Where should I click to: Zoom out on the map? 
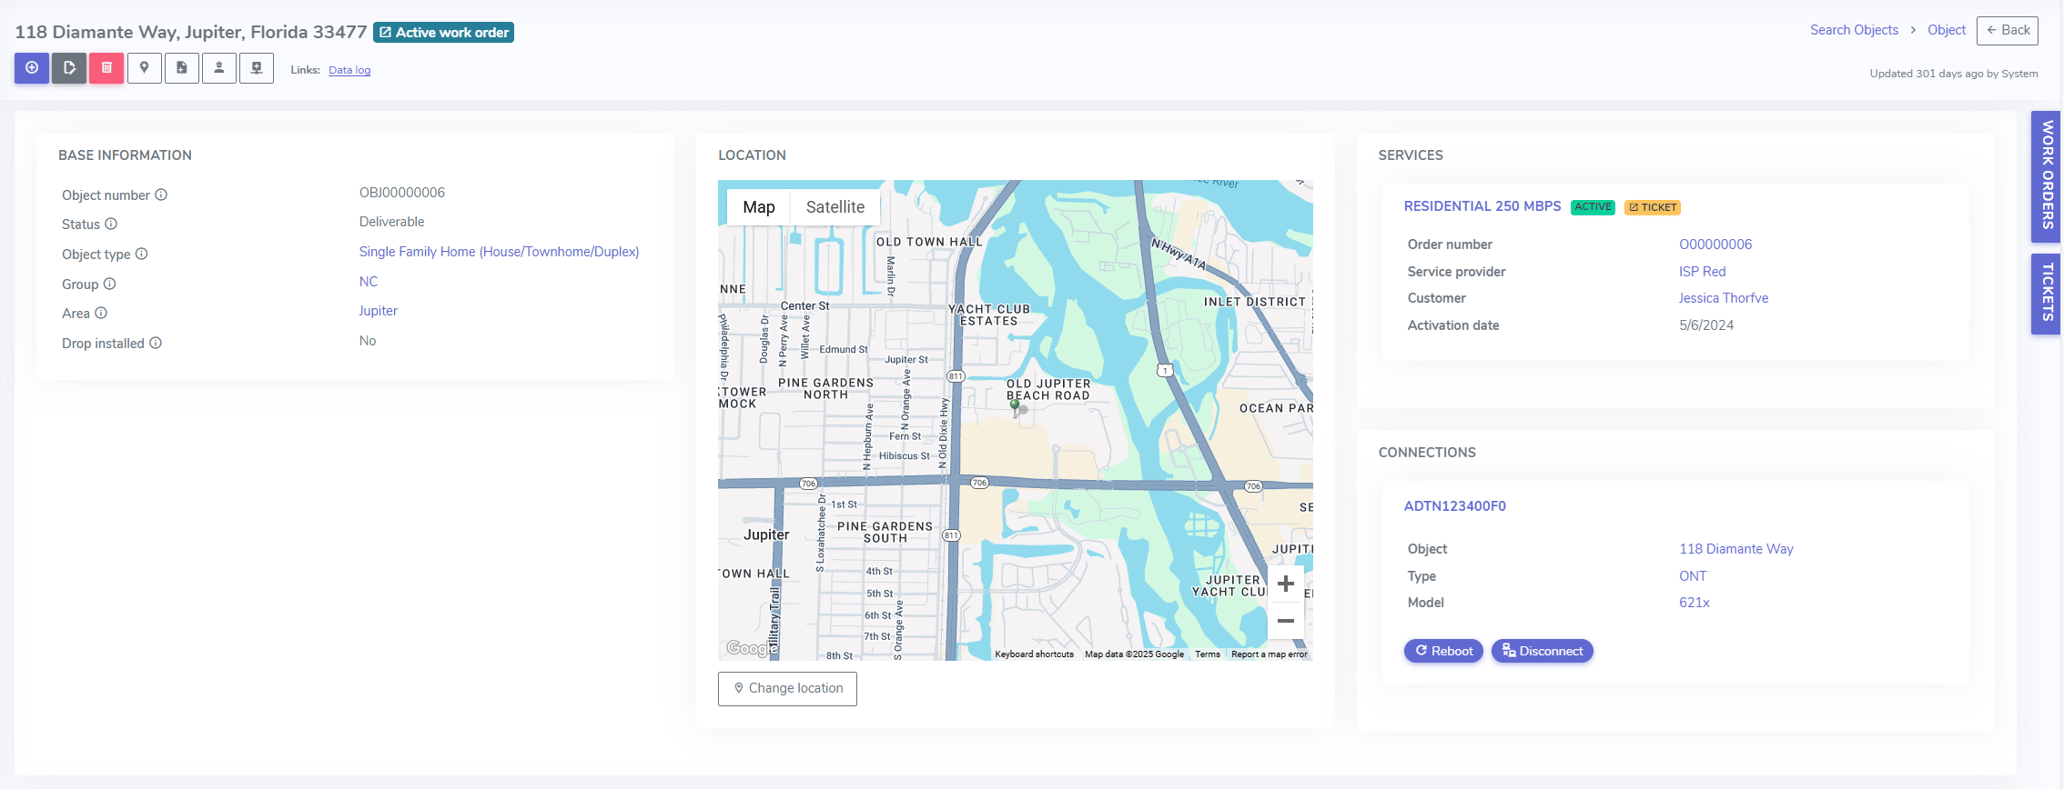coord(1286,621)
